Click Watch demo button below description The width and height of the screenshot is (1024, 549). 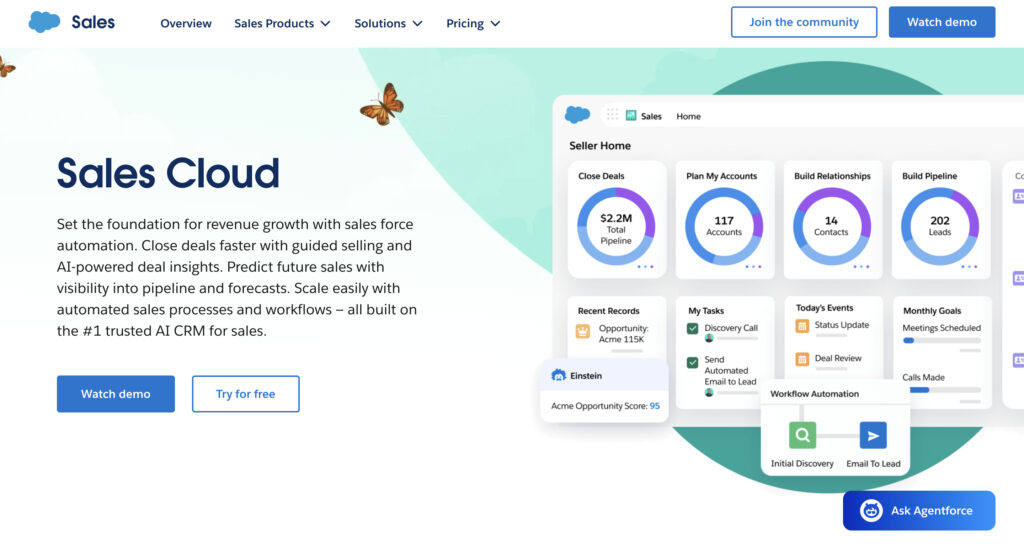[x=116, y=394]
